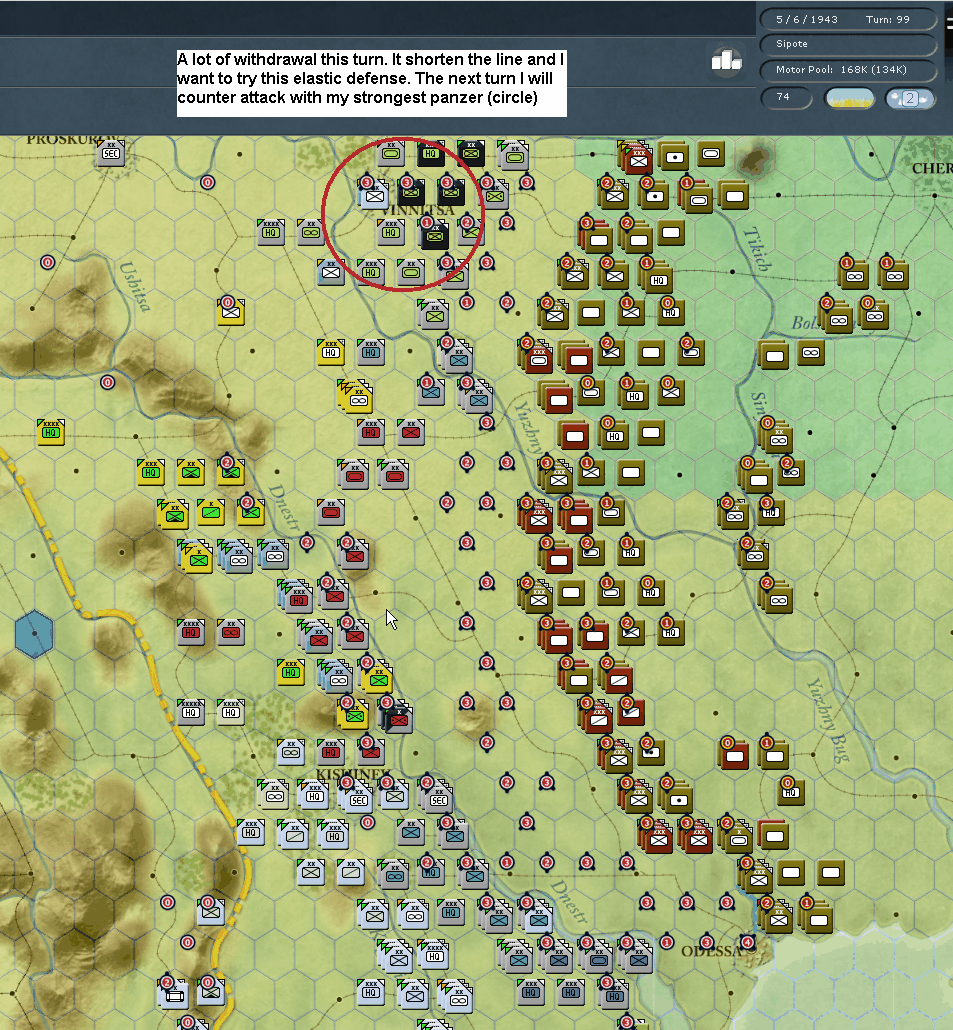Viewport: 953px width, 1030px height.
Task: Click the clear weather wheat field indicator
Action: (x=849, y=99)
